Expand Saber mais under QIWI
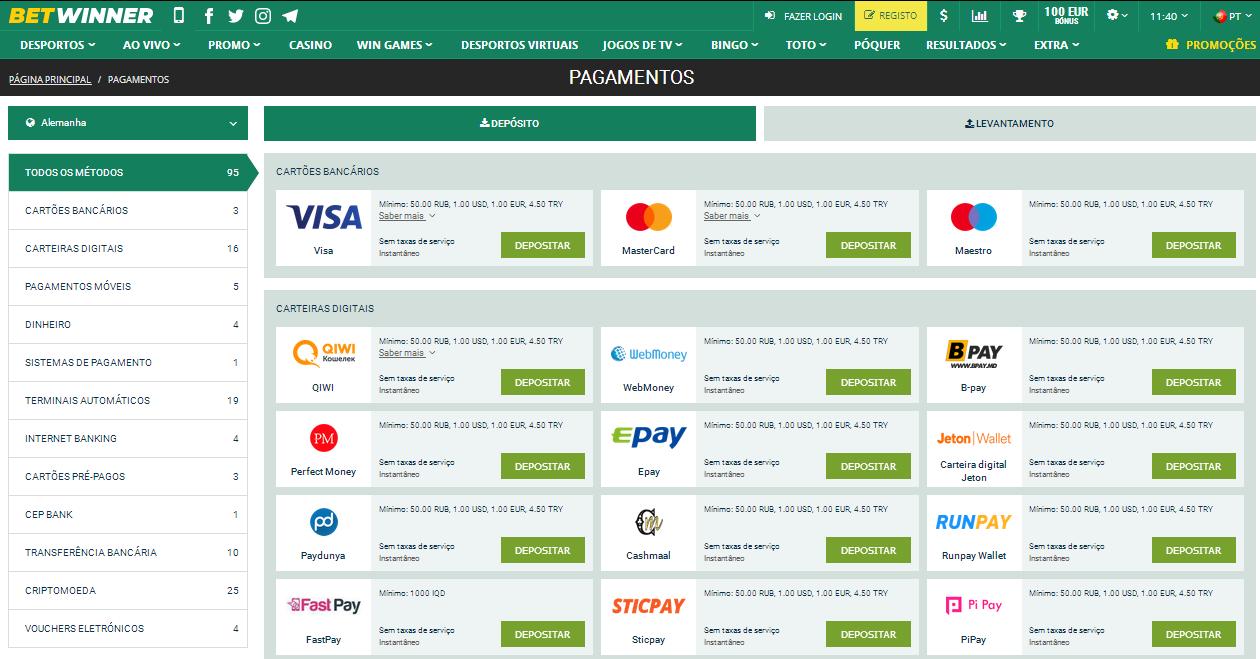The width and height of the screenshot is (1260, 659). click(407, 353)
